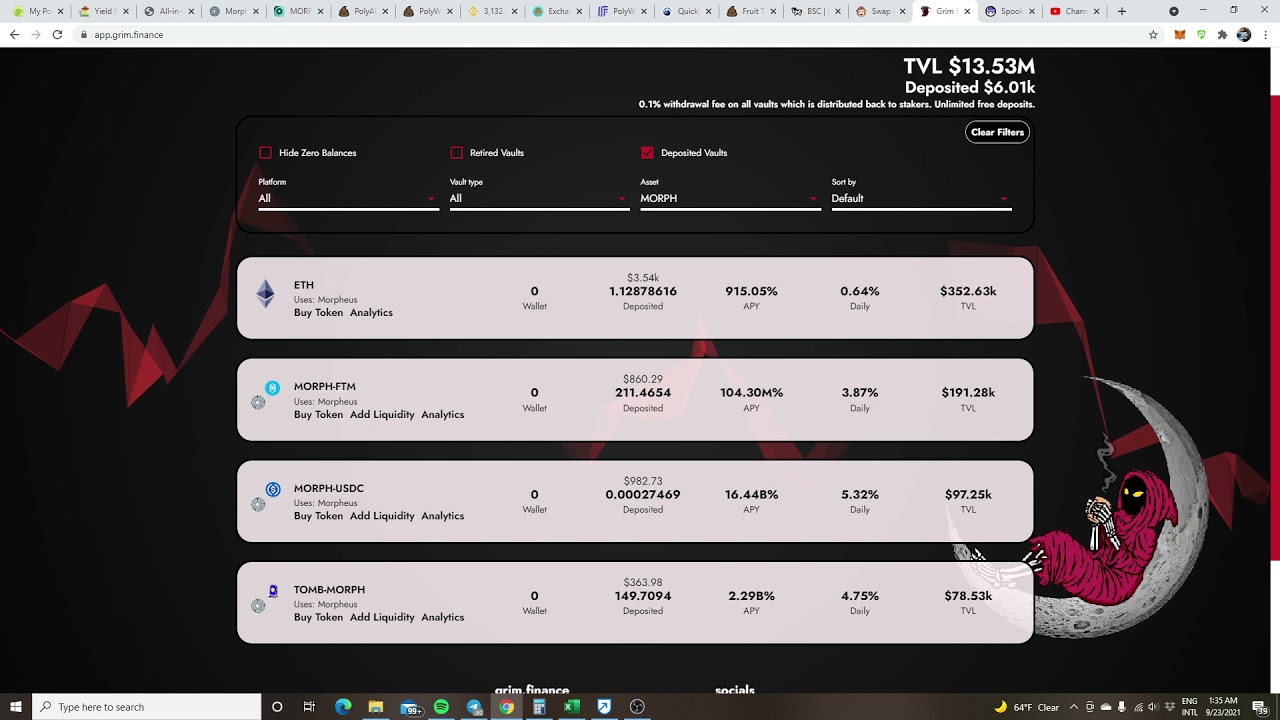
Task: Open Cortana circle icon in taskbar
Action: click(x=277, y=707)
